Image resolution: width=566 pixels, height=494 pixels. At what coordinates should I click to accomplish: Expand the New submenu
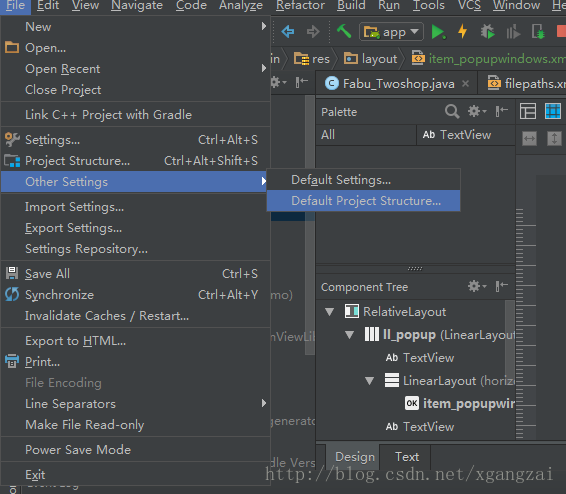tap(136, 27)
